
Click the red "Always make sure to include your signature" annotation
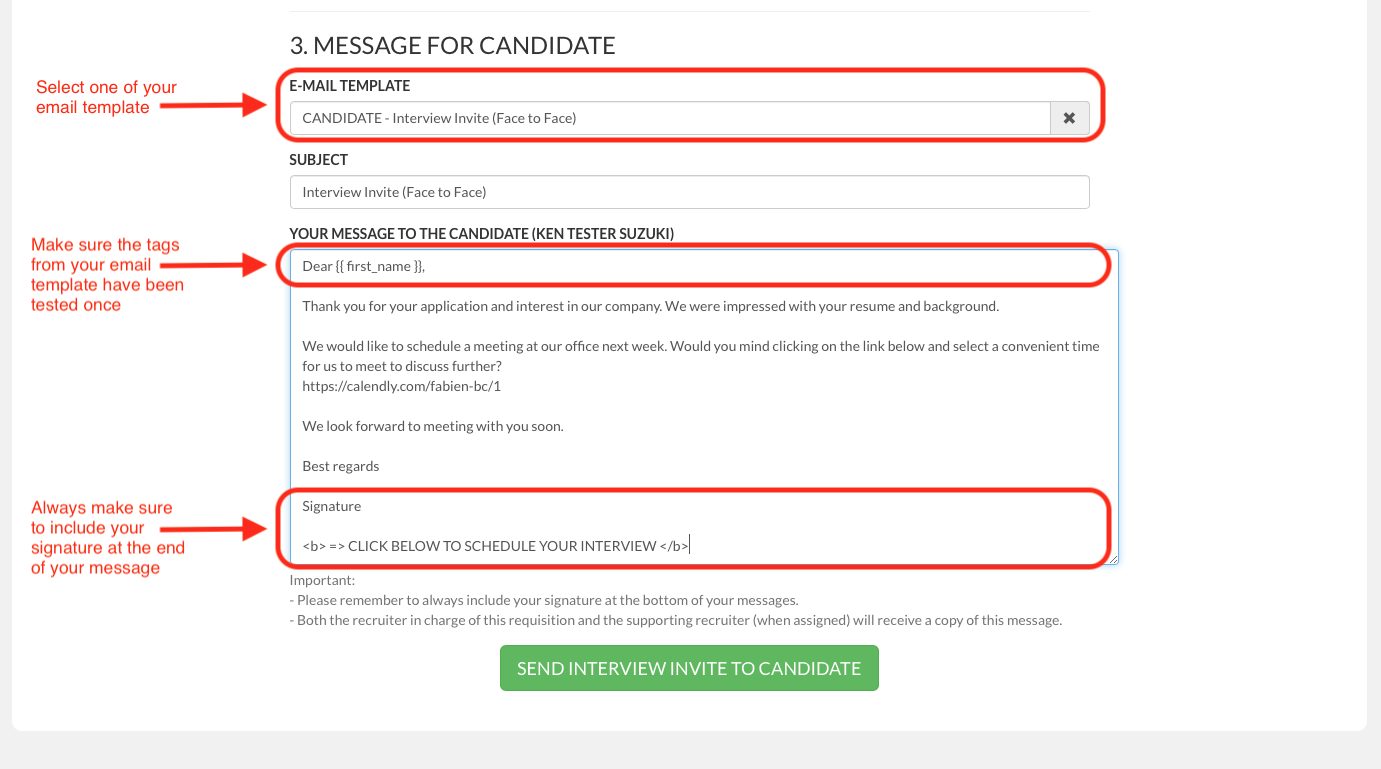(x=108, y=538)
